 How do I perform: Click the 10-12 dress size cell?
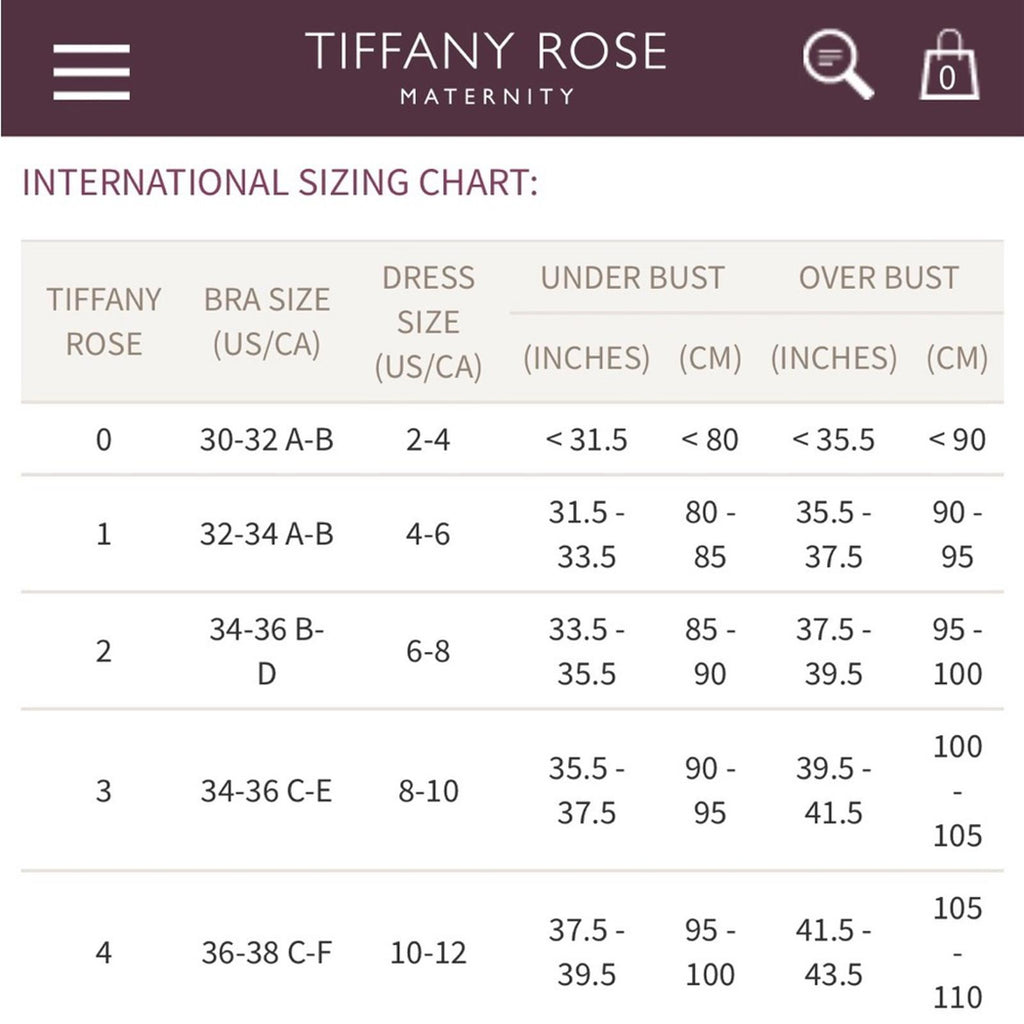pos(428,953)
